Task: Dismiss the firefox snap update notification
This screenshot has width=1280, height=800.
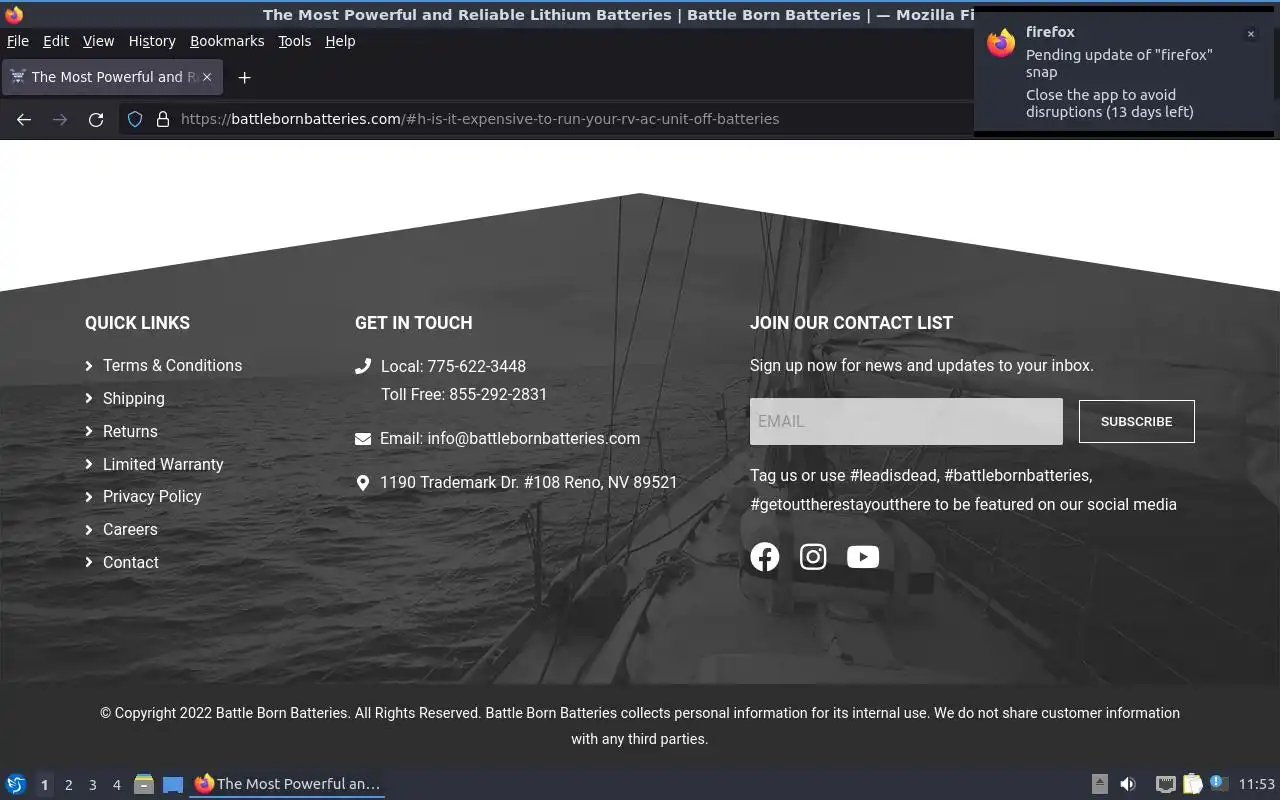Action: pyautogui.click(x=1250, y=34)
